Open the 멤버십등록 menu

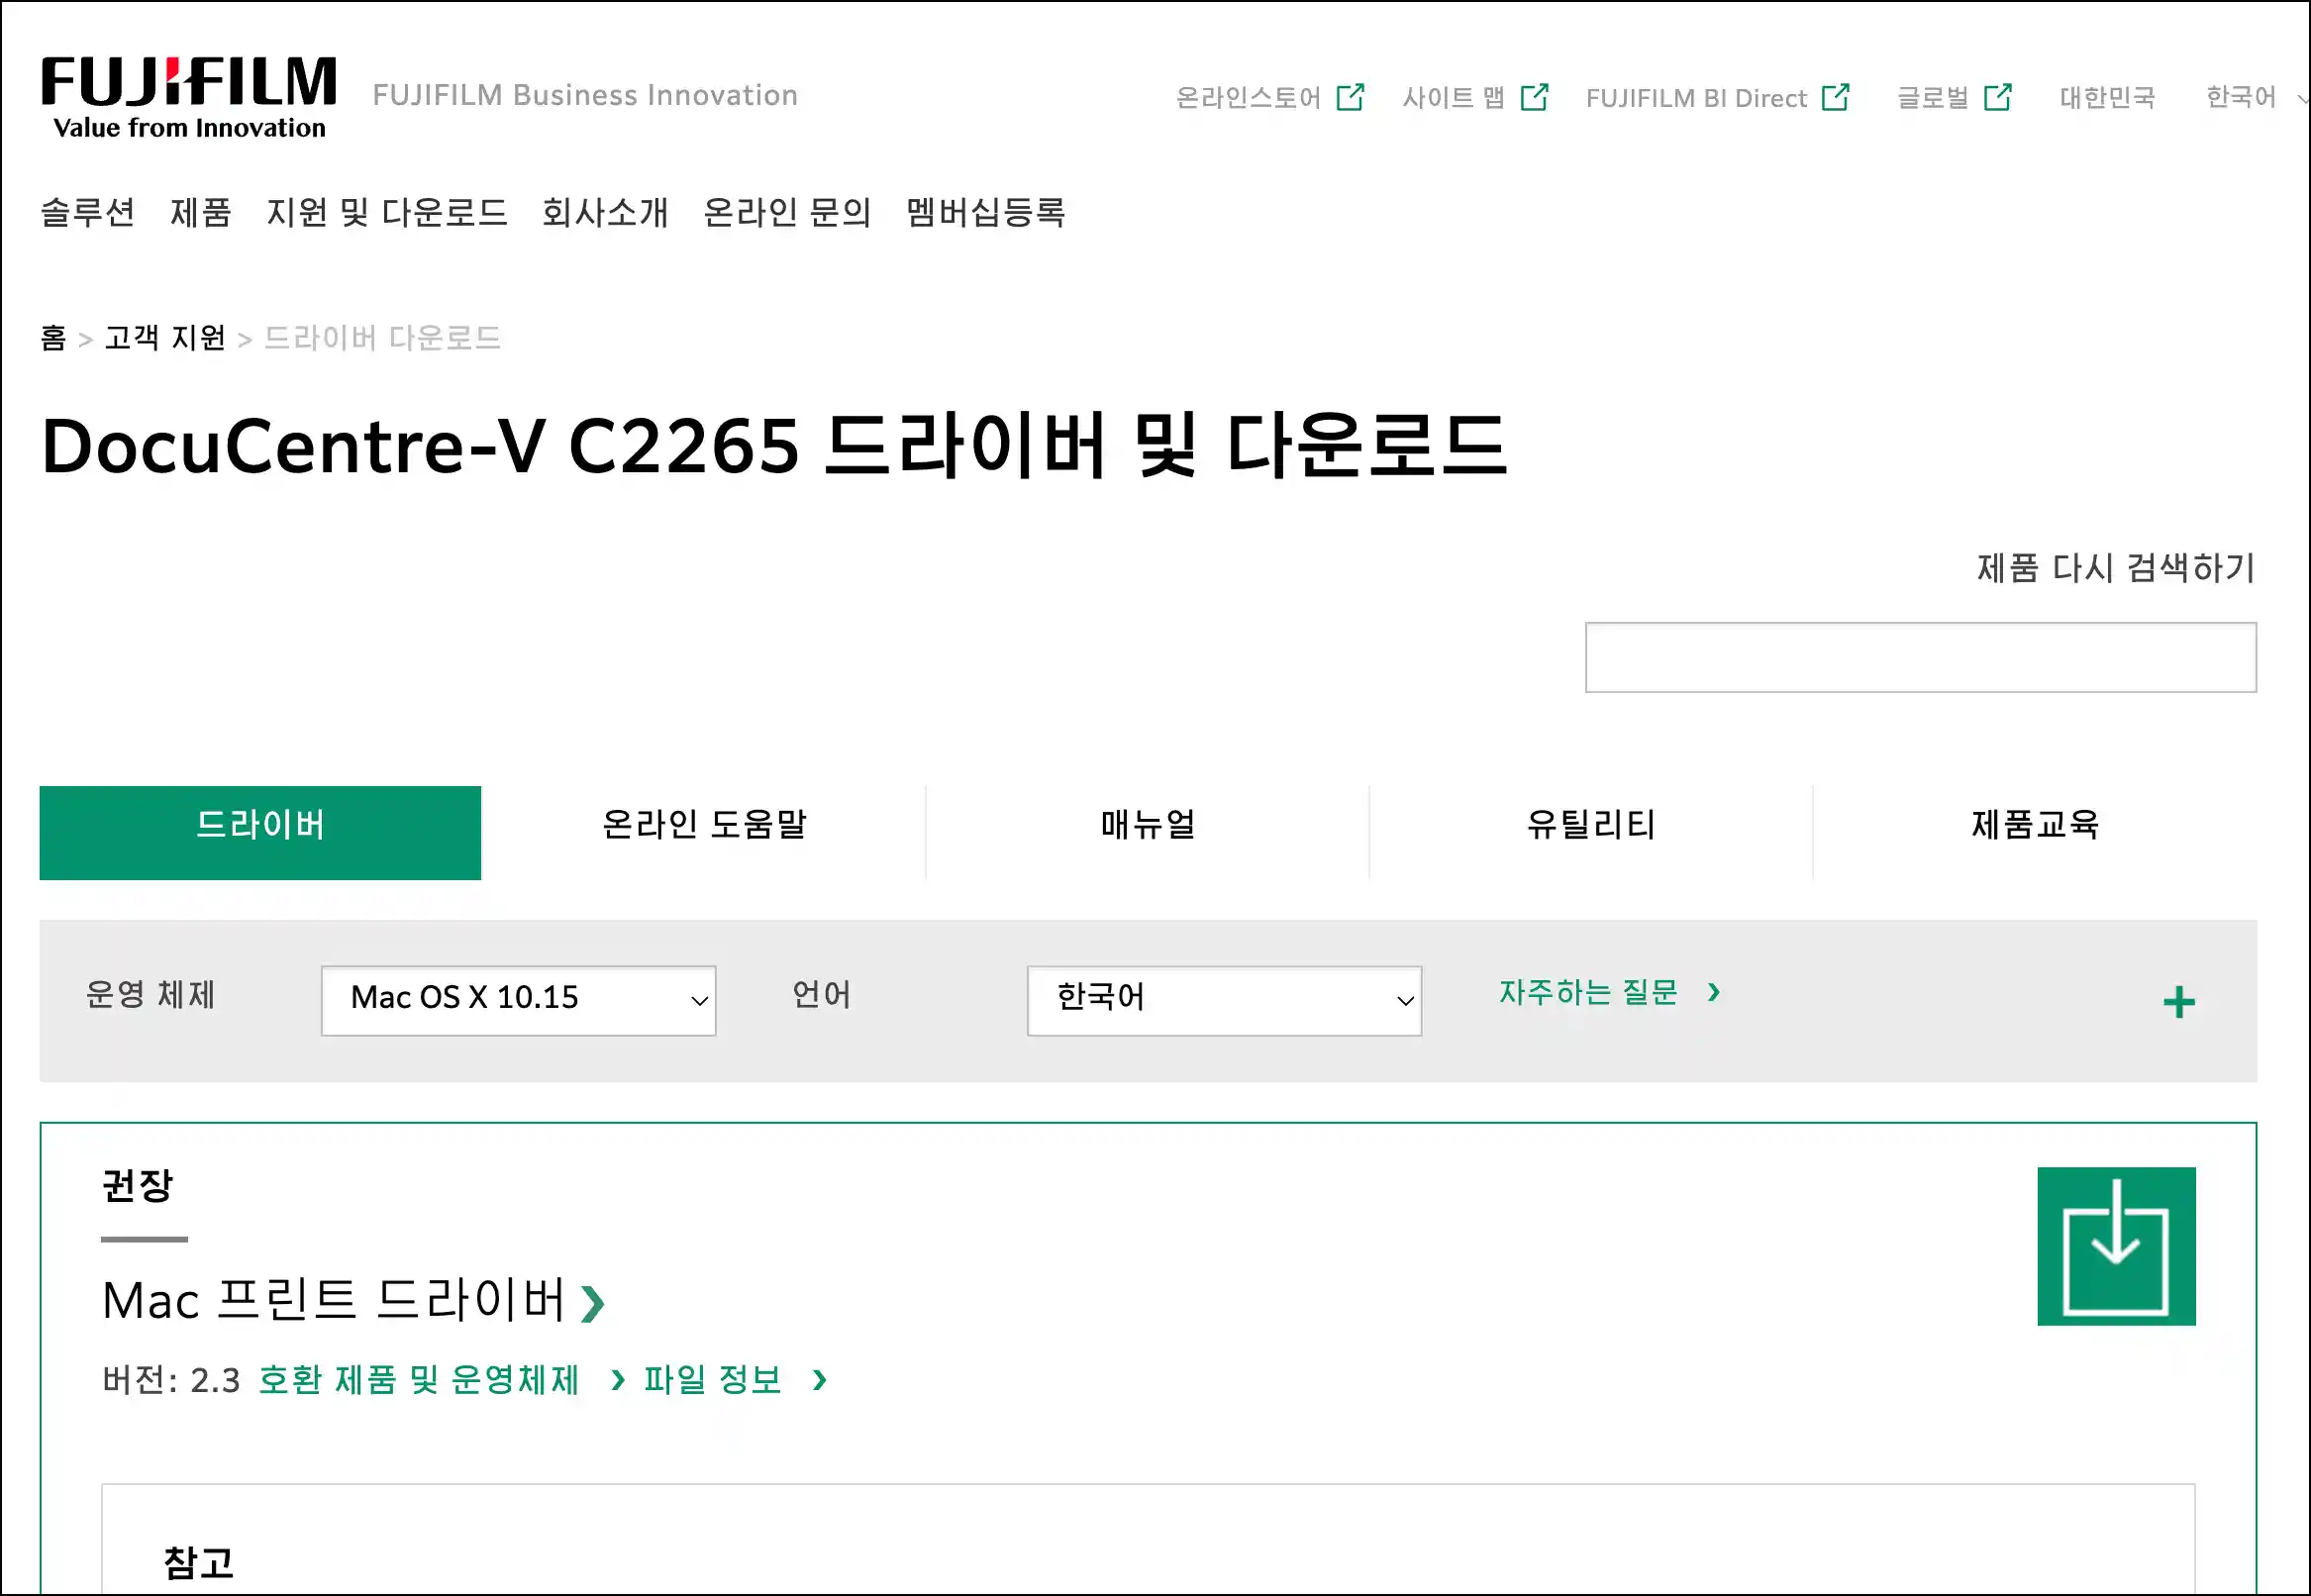tap(986, 212)
